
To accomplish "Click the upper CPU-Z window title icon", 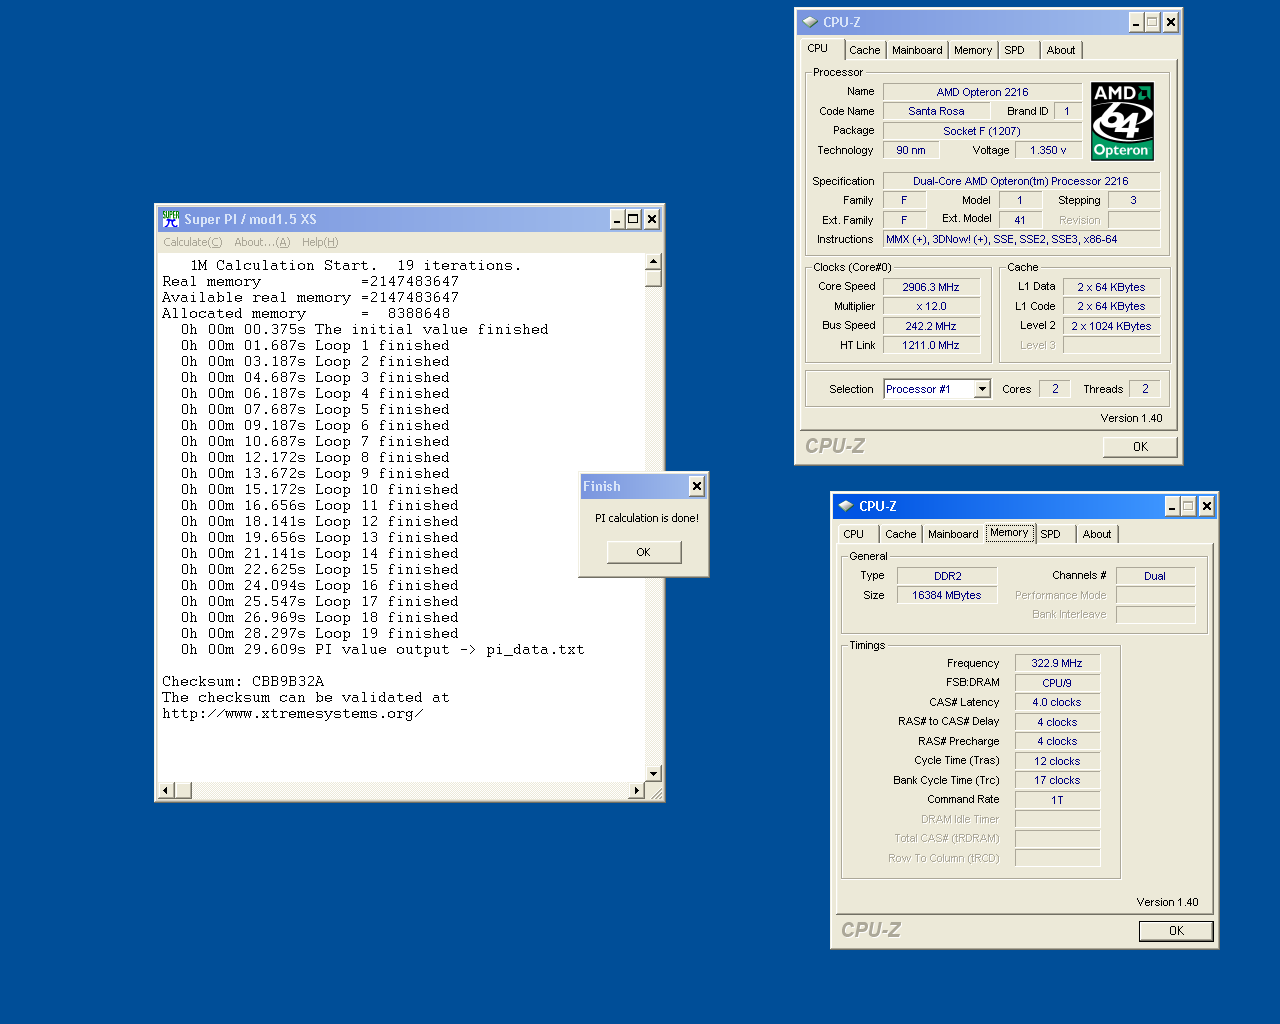I will tap(810, 22).
